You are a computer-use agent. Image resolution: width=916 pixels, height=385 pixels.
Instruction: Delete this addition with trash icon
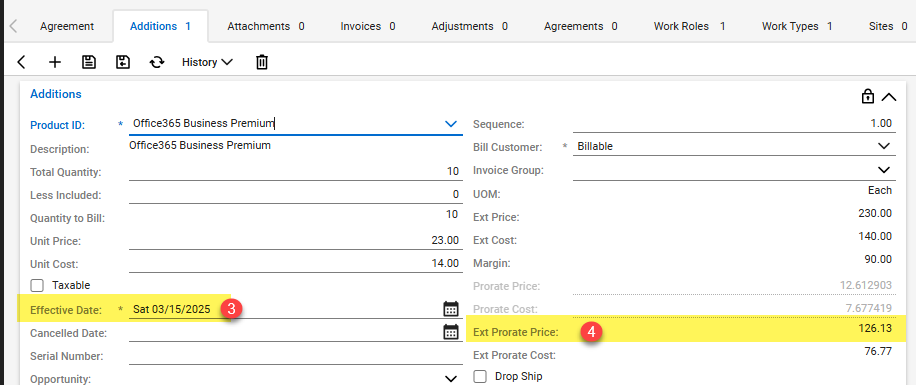[x=262, y=62]
